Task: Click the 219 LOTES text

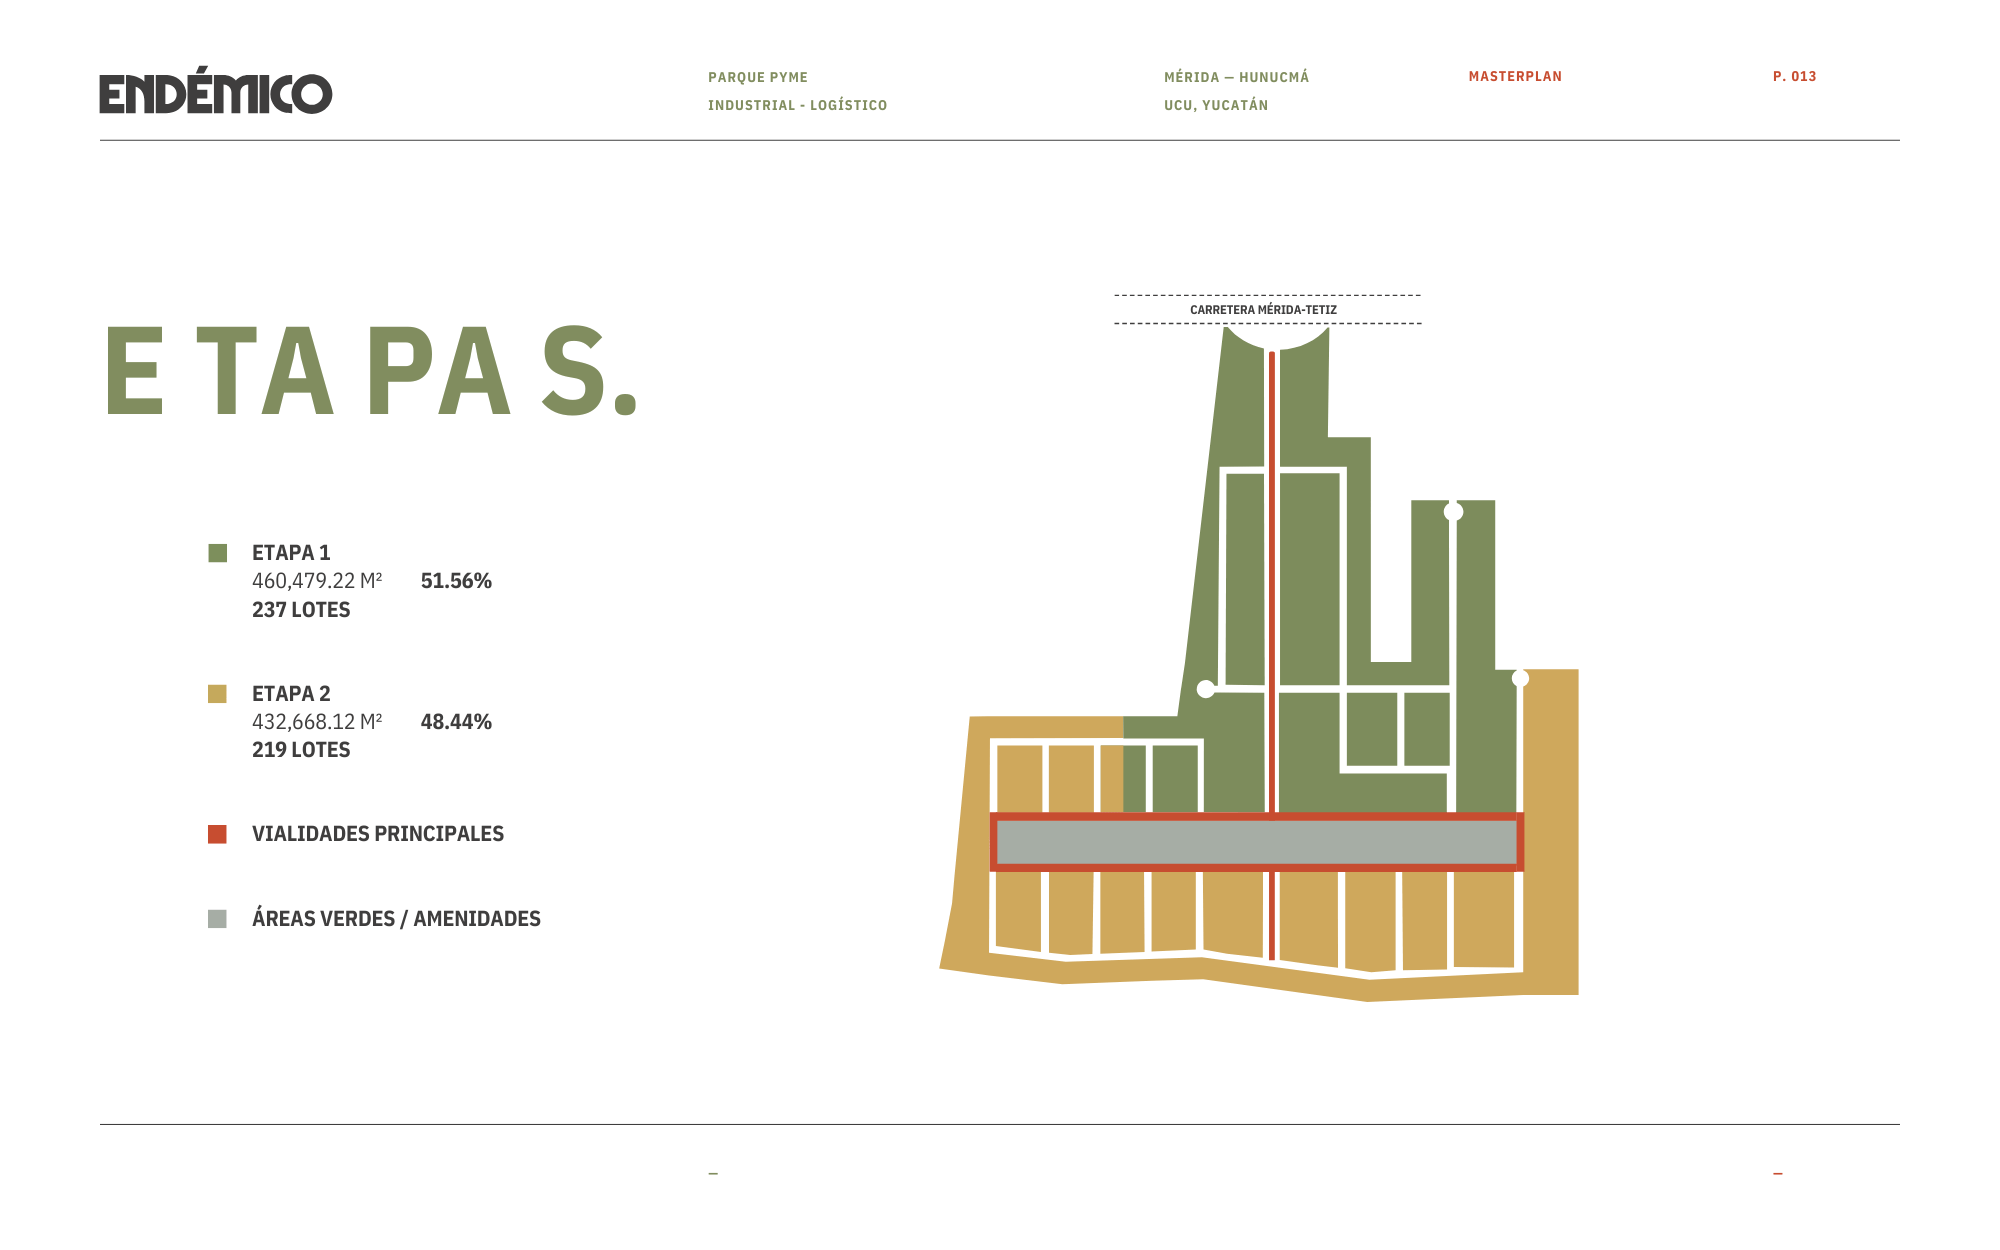Action: [x=301, y=750]
